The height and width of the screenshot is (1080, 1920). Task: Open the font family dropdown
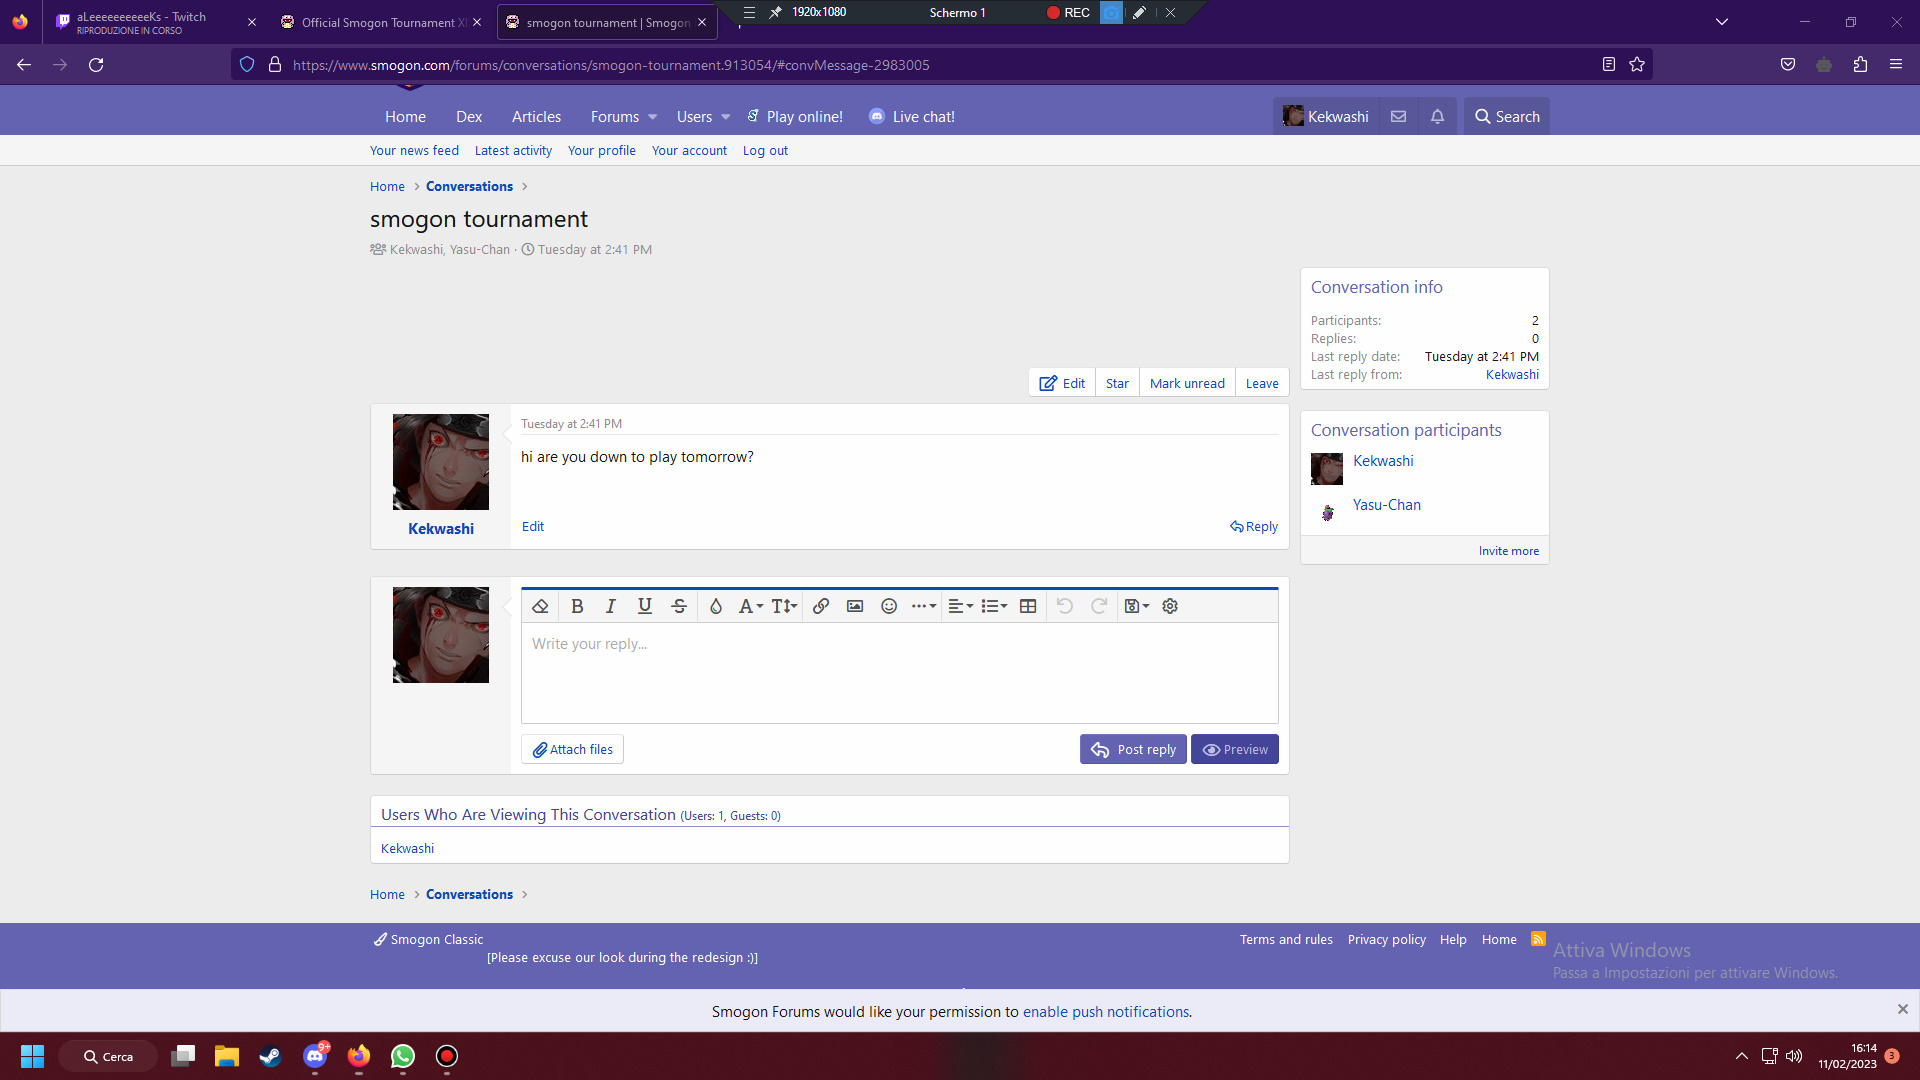750,606
